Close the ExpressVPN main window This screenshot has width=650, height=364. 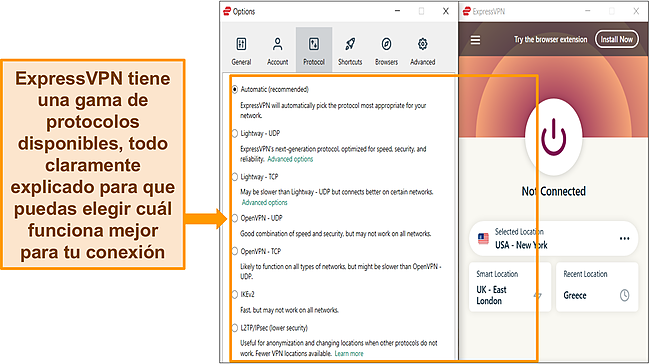(636, 11)
